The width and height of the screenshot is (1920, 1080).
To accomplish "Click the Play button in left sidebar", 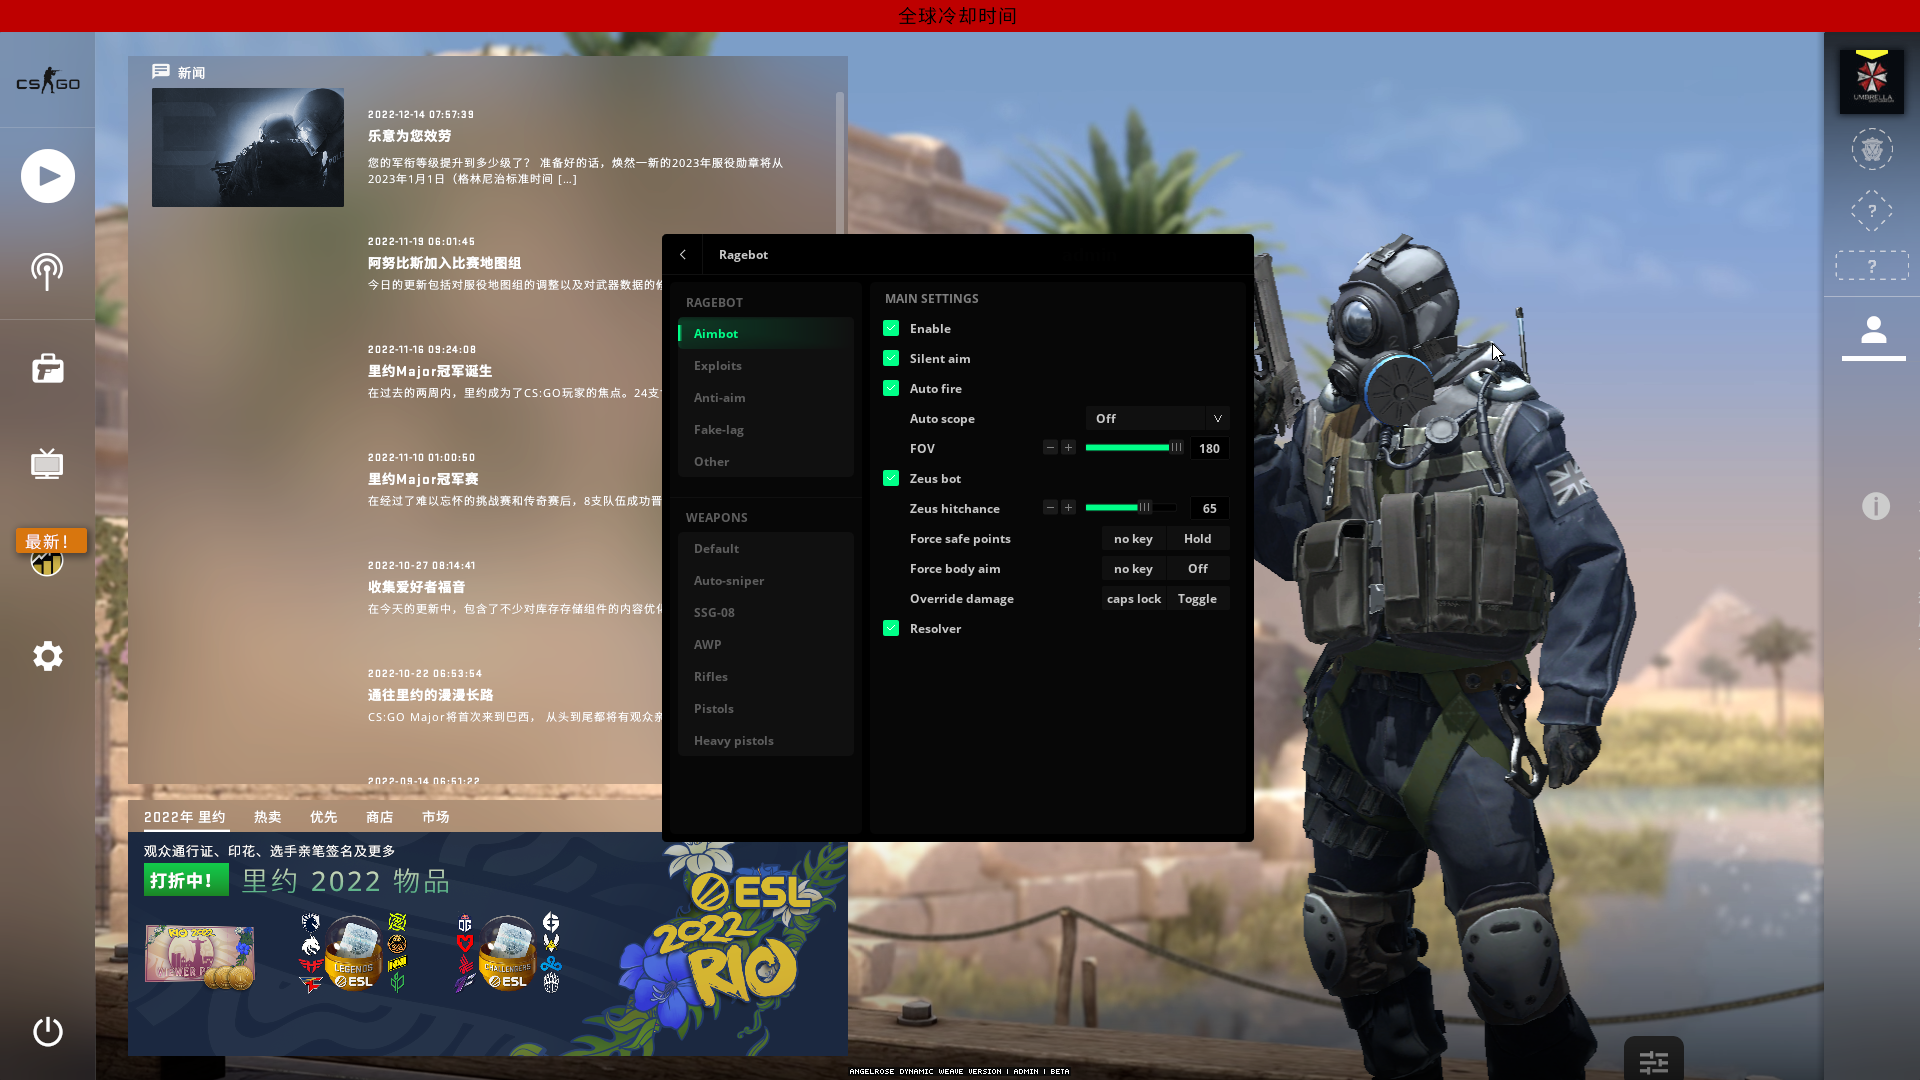I will pos(47,176).
